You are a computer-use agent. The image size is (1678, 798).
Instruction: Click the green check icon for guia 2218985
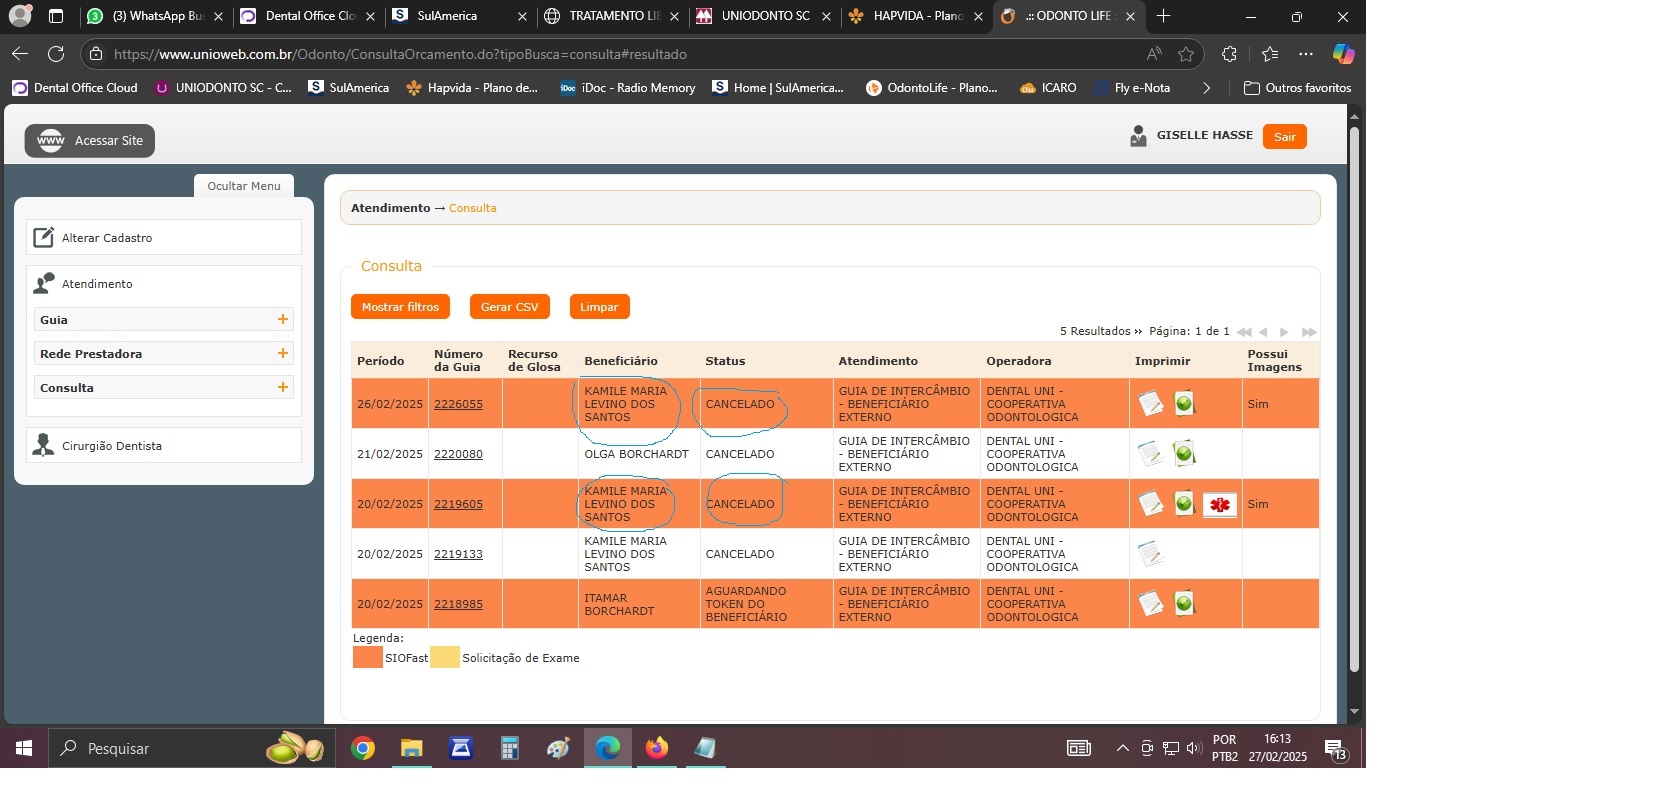(x=1184, y=603)
